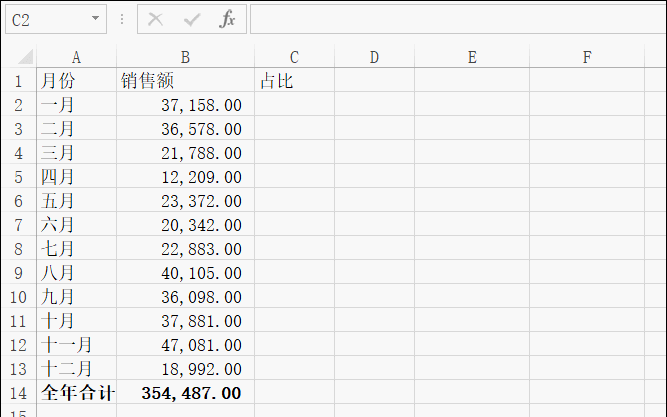
Task: Select the 九月 cell
Action: 77,297
